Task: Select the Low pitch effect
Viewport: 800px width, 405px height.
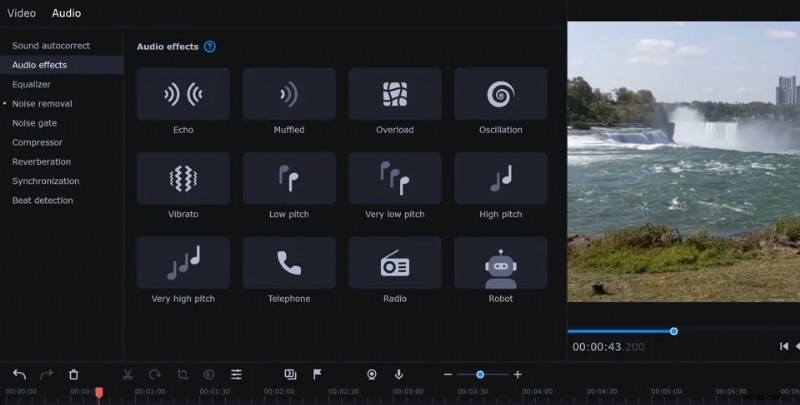Action: [x=289, y=179]
